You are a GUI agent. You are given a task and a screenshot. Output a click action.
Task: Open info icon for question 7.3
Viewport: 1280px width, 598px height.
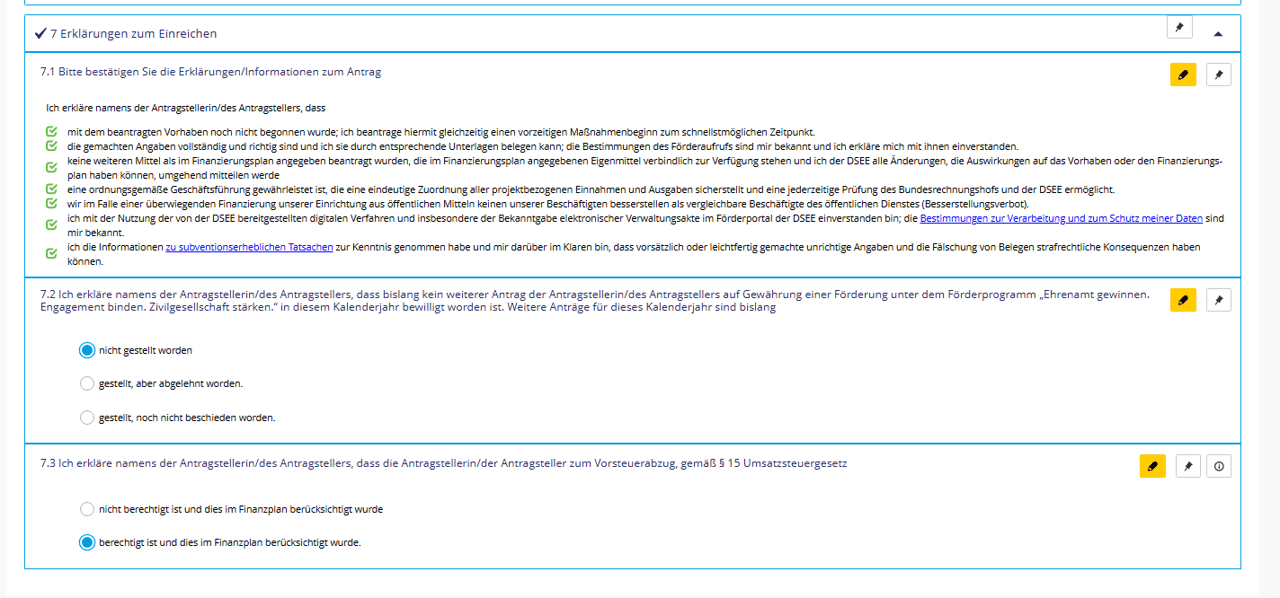[x=1218, y=466]
